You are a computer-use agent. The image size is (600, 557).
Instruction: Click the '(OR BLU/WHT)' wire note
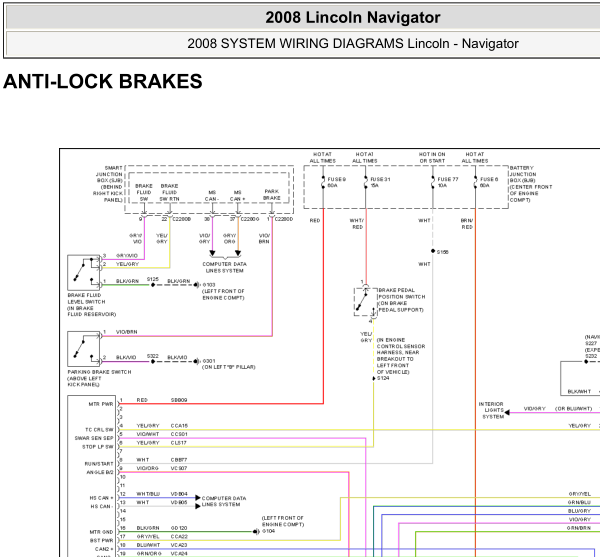(x=574, y=409)
